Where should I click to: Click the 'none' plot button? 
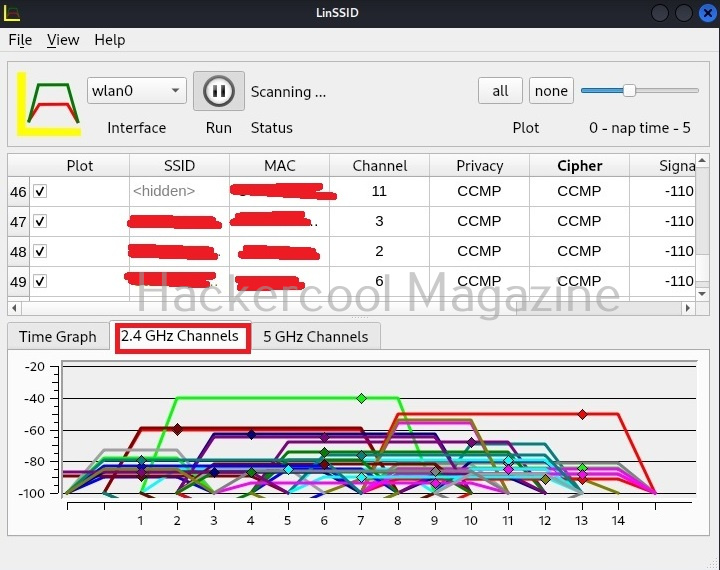[x=551, y=90]
